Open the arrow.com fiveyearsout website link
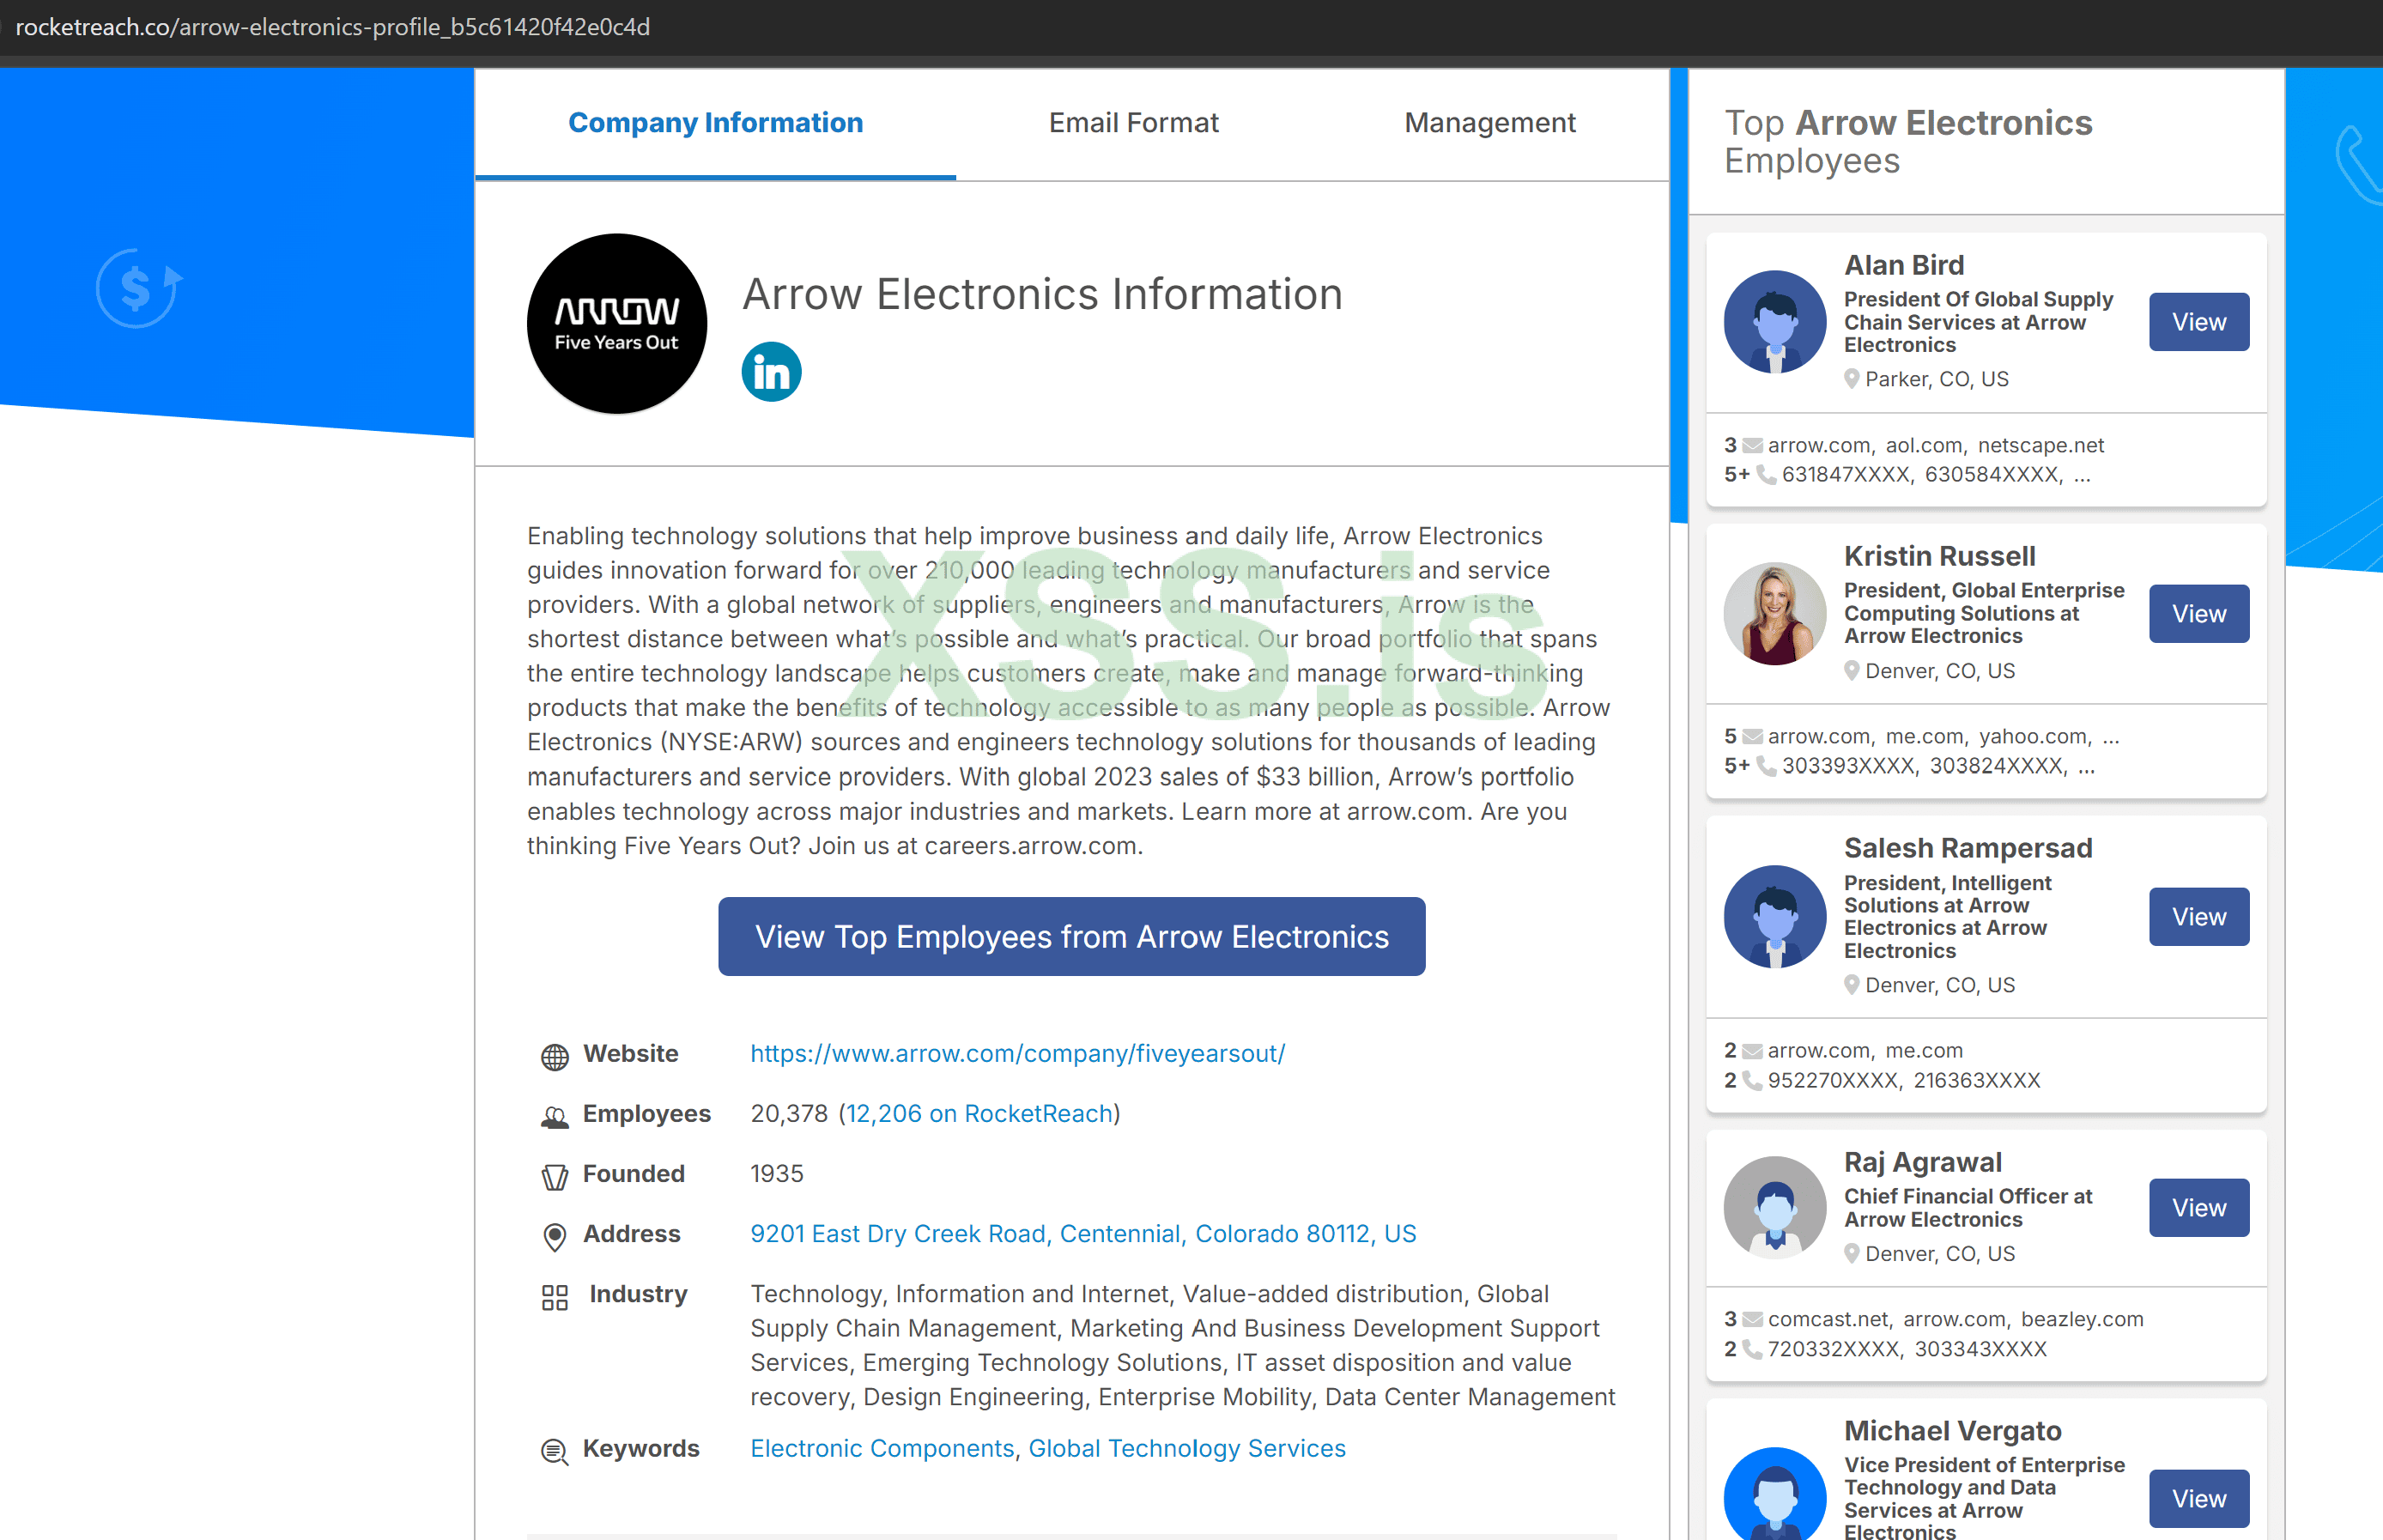This screenshot has width=2383, height=1540. [x=1017, y=1053]
